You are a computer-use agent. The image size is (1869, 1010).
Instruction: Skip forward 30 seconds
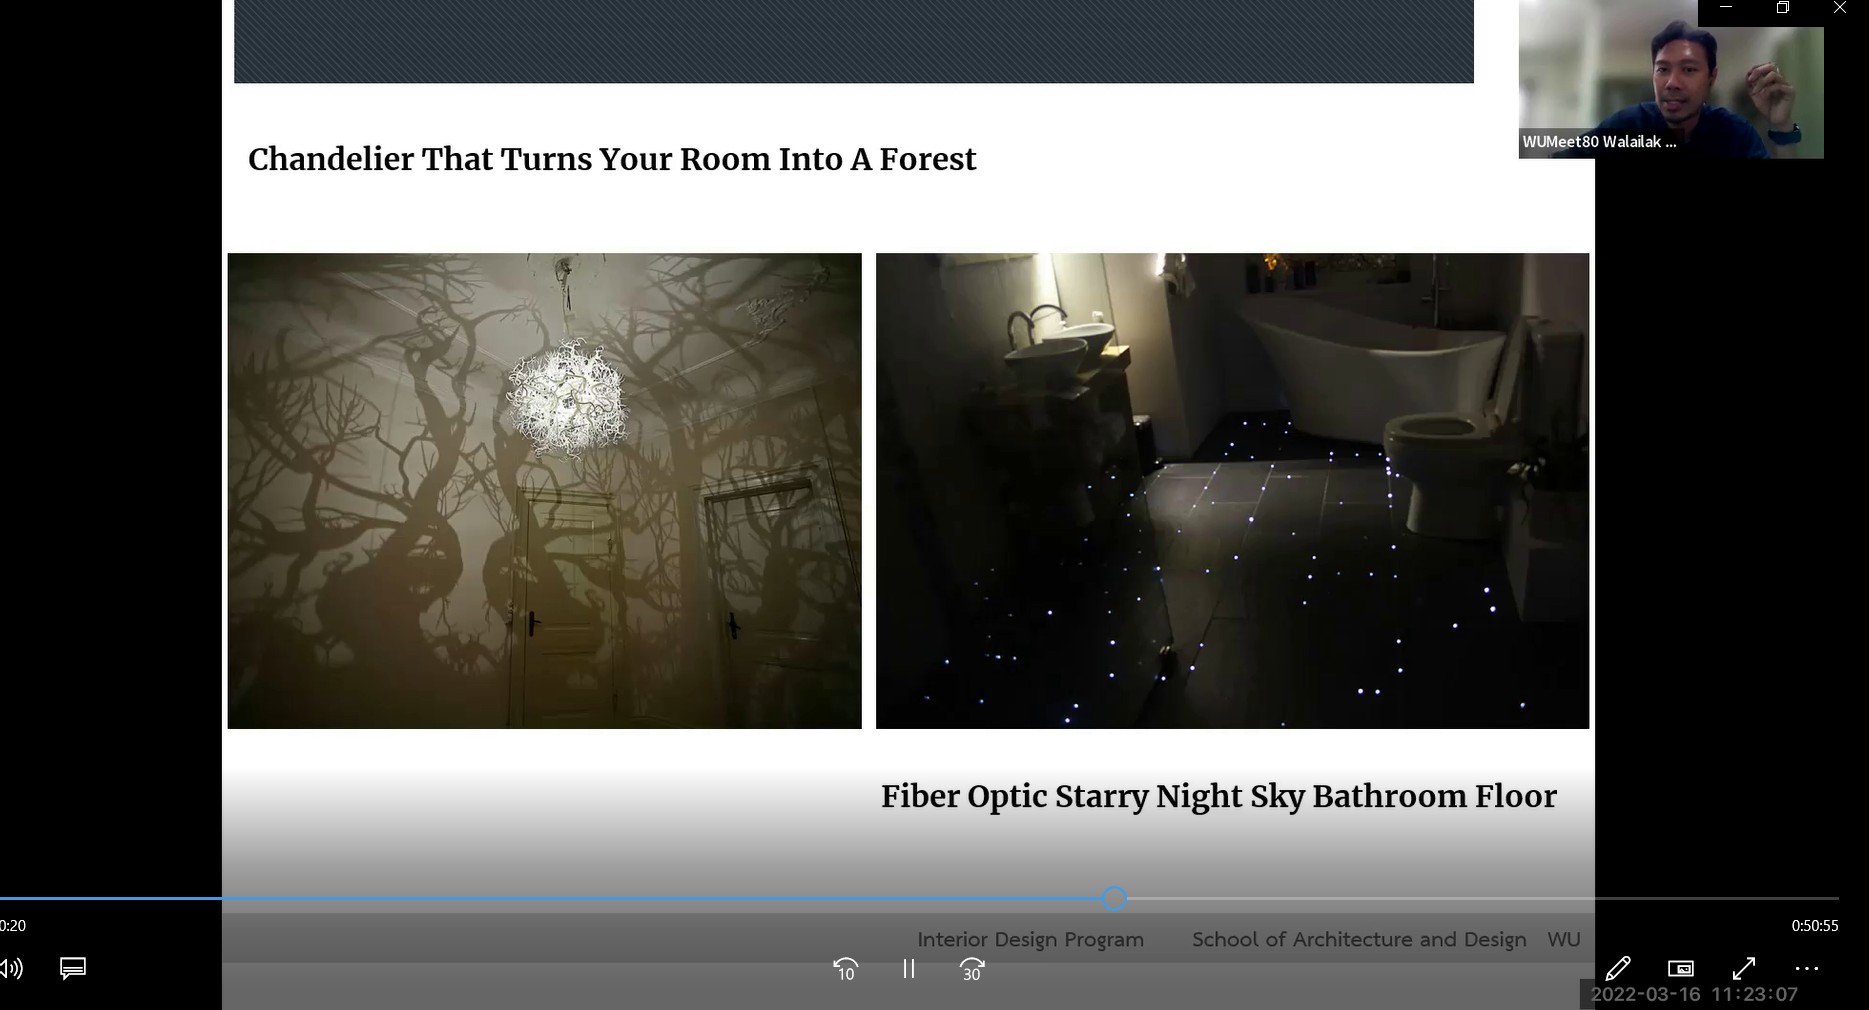972,969
